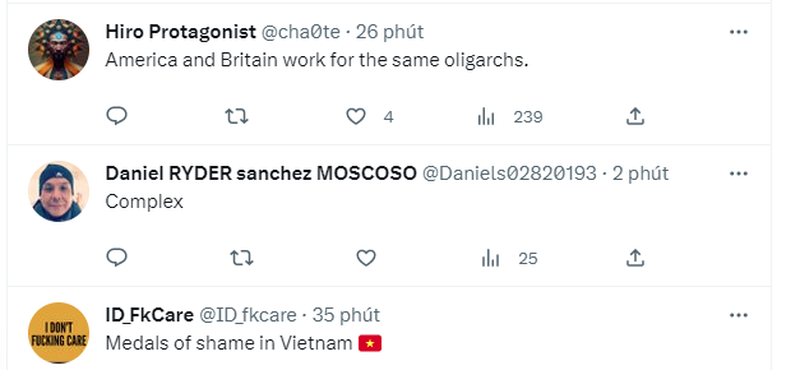Open Daniel RYDER's avatar photo

click(58, 191)
